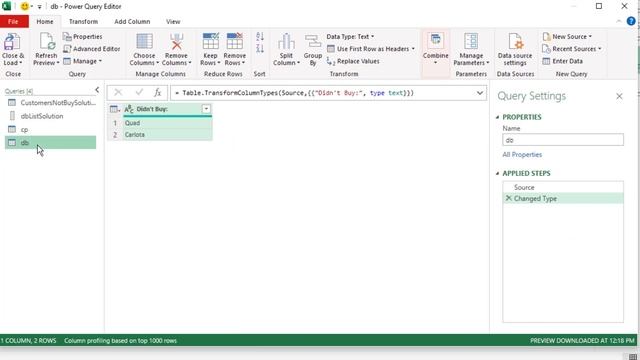The image size is (640, 360).
Task: Select the Source applied step
Action: coord(563,187)
